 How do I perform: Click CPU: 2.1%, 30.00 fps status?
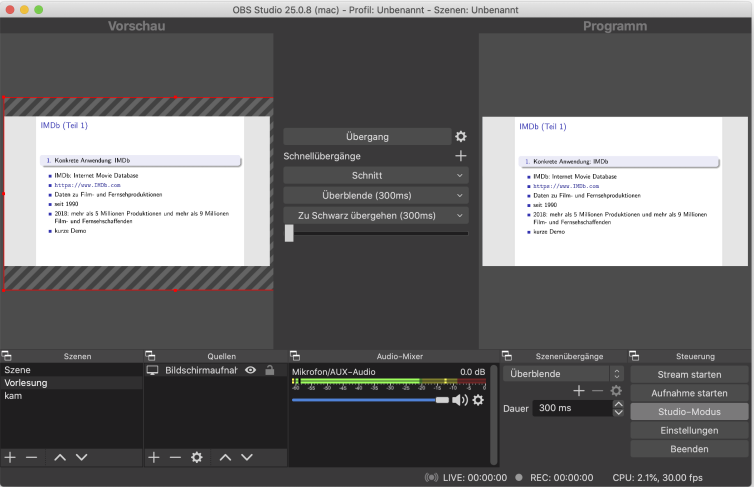tap(657, 477)
